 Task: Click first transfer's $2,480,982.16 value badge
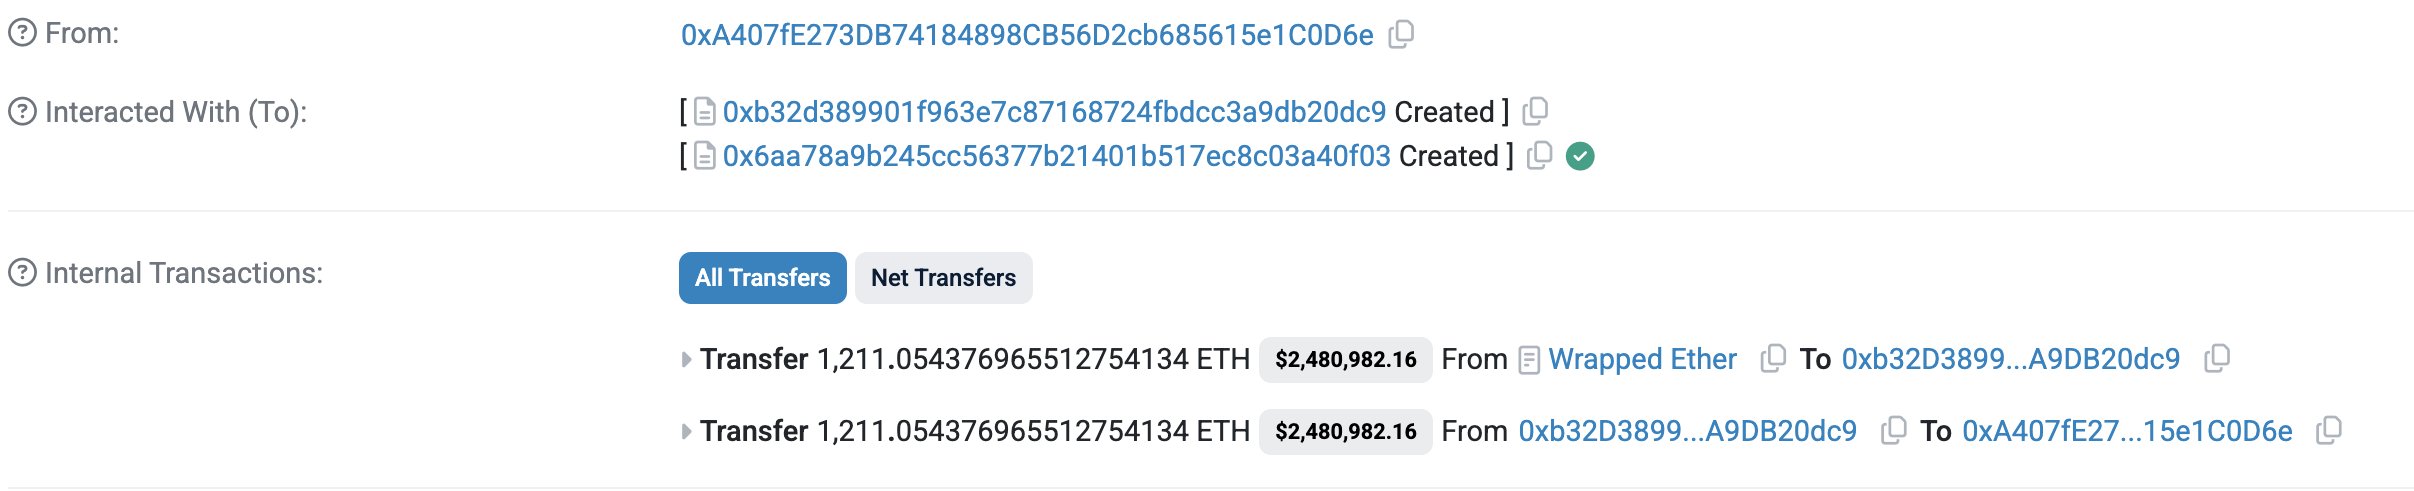point(1345,359)
